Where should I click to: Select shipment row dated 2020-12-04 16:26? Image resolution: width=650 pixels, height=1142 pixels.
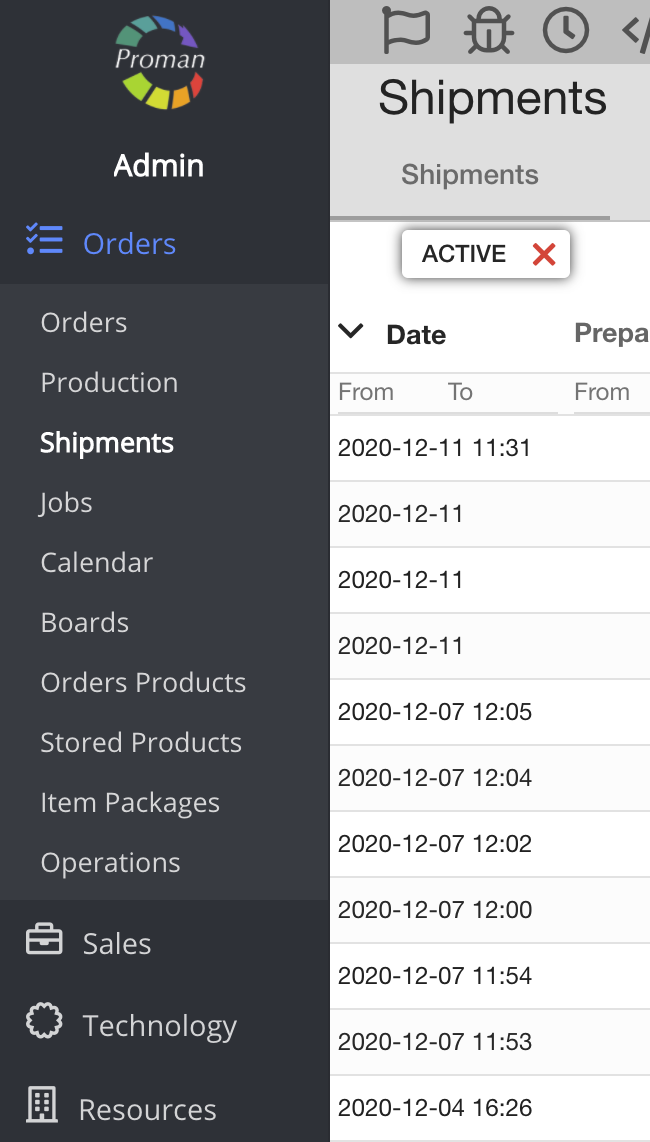[435, 1108]
